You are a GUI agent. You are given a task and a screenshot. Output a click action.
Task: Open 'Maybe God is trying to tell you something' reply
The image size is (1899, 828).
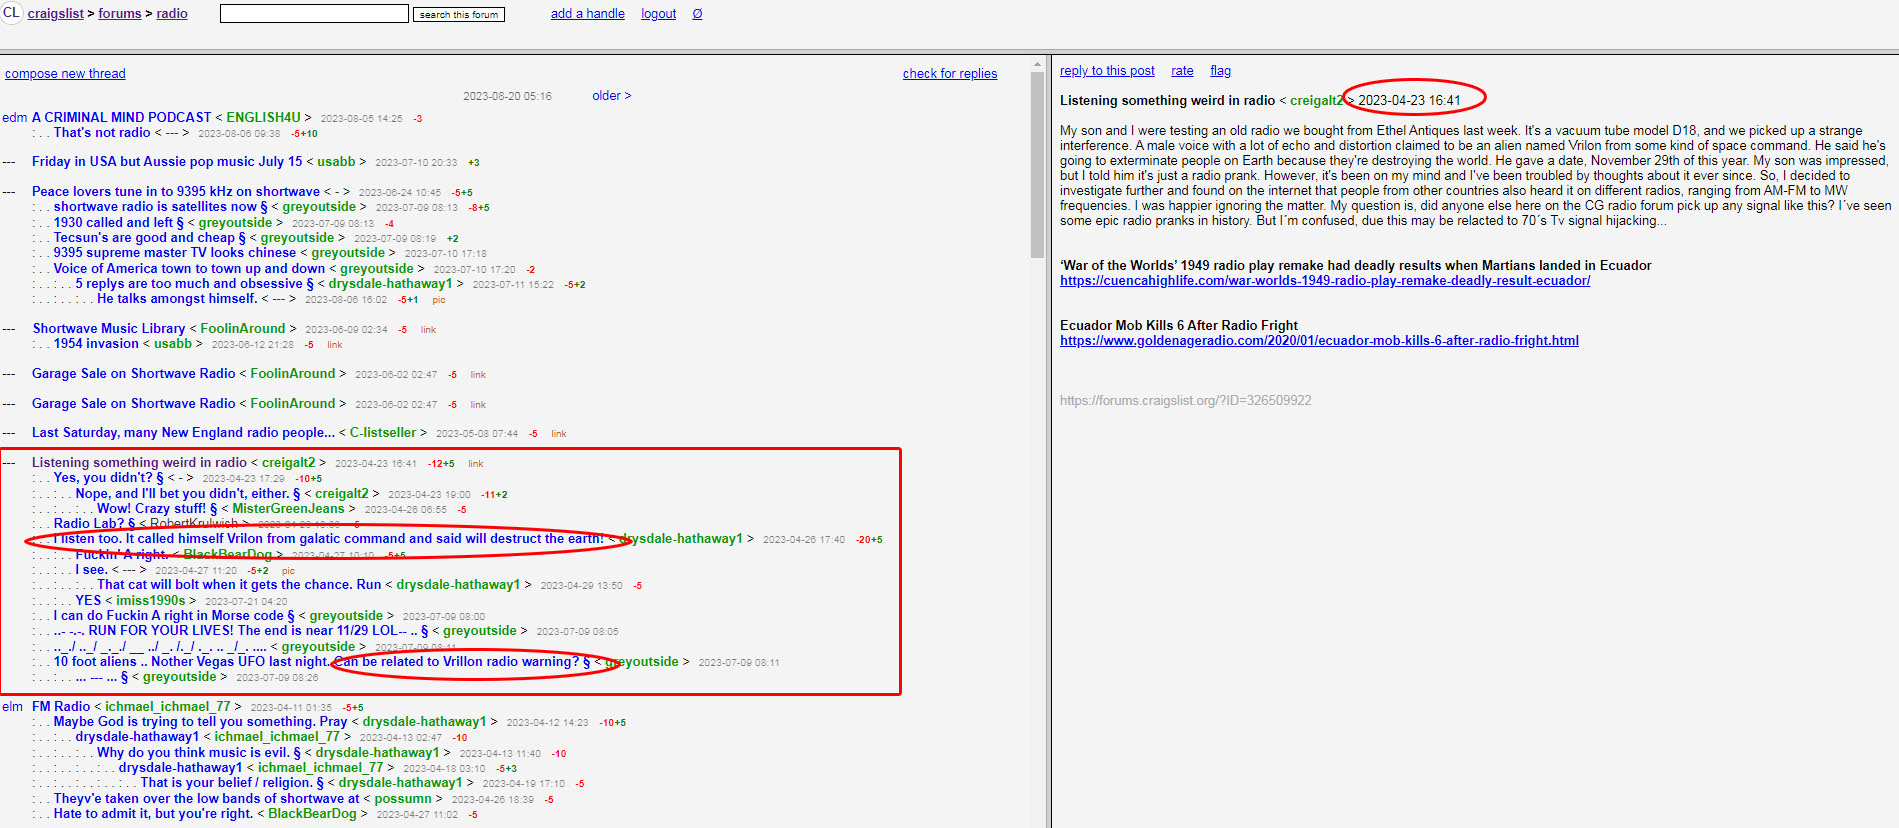click(200, 722)
